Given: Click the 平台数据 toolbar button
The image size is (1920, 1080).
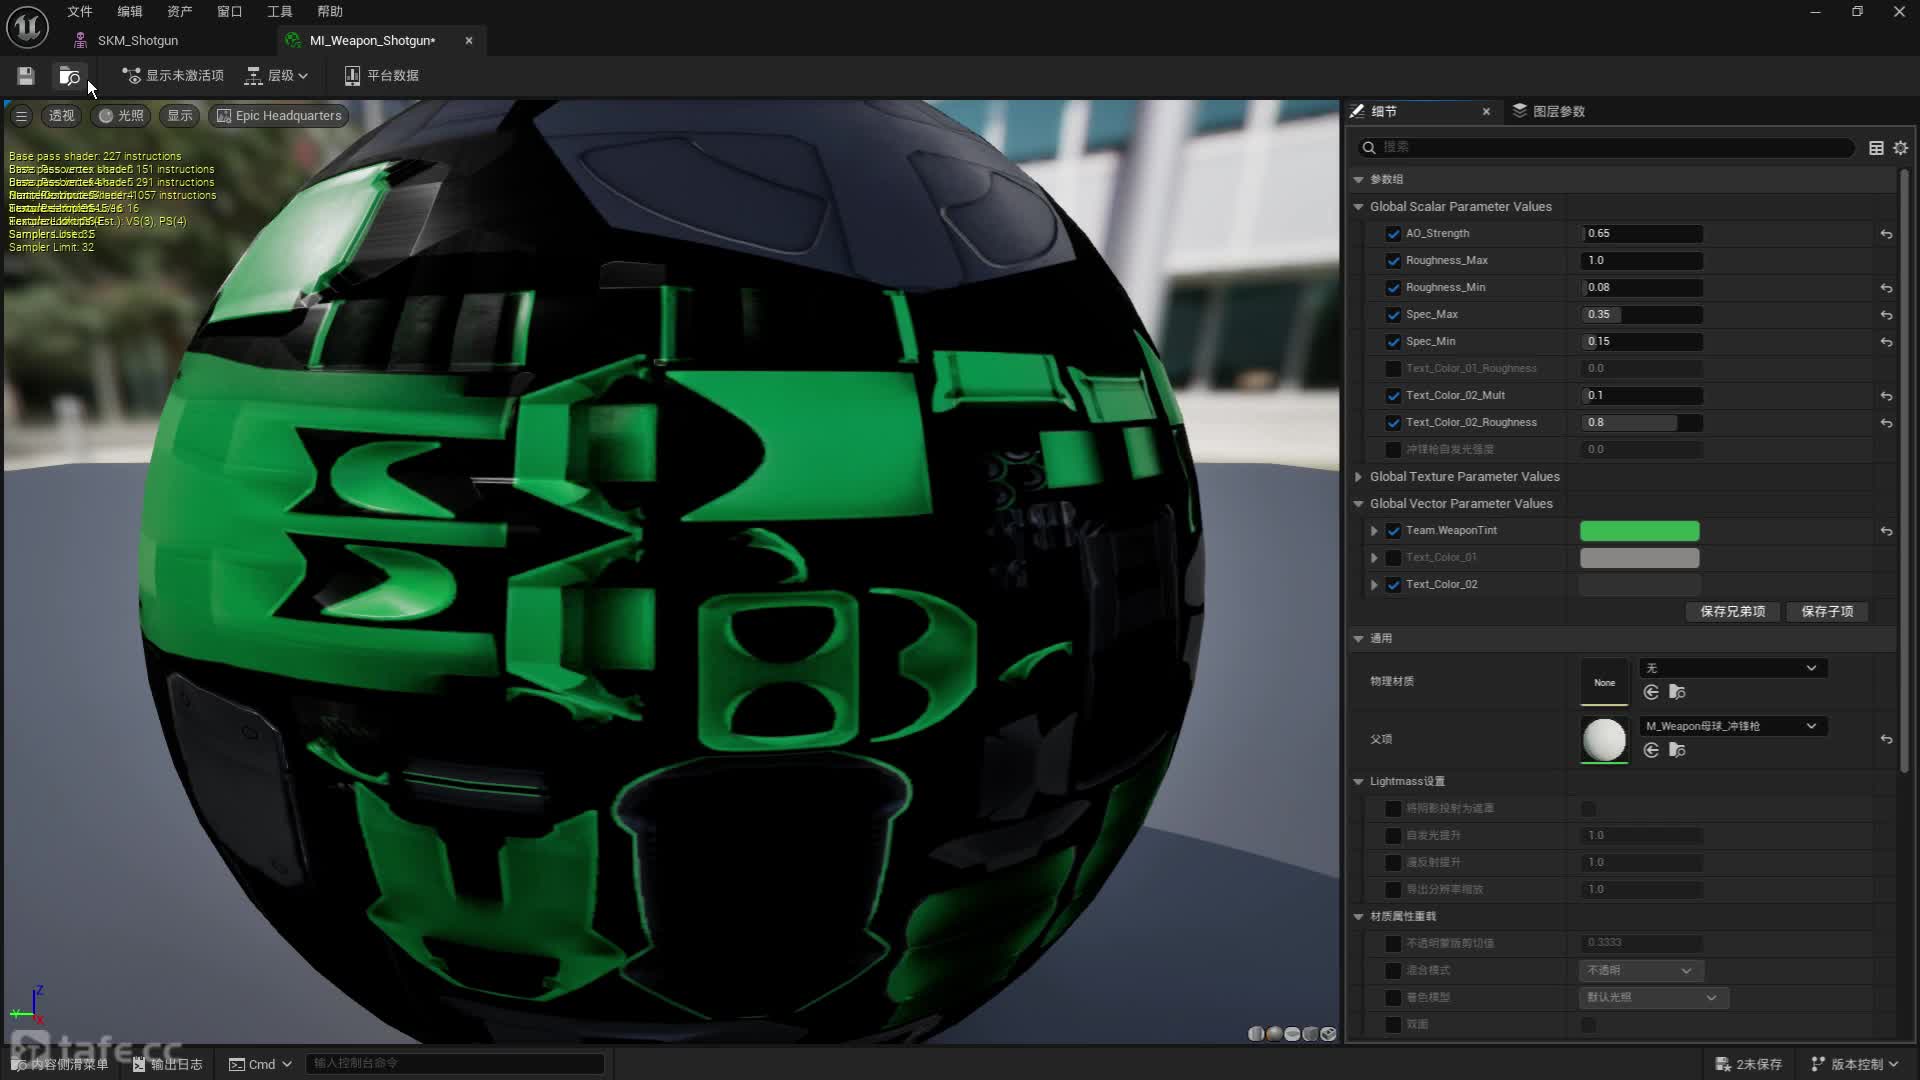Looking at the screenshot, I should 381,76.
